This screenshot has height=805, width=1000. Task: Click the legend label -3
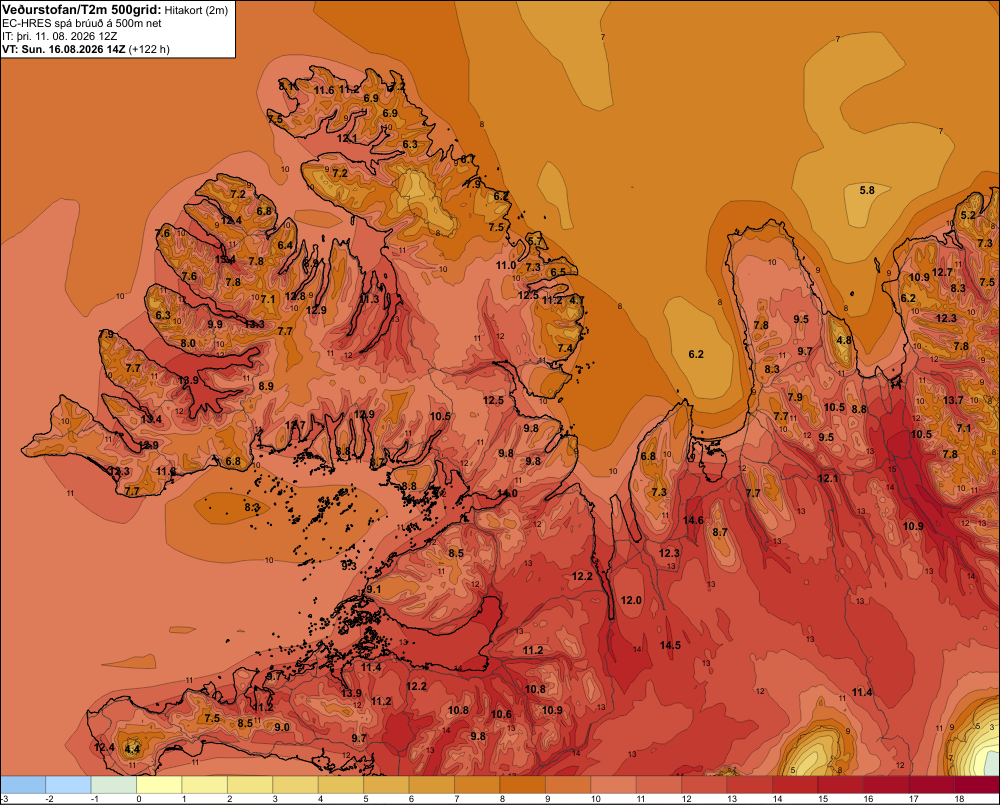tap(5, 799)
